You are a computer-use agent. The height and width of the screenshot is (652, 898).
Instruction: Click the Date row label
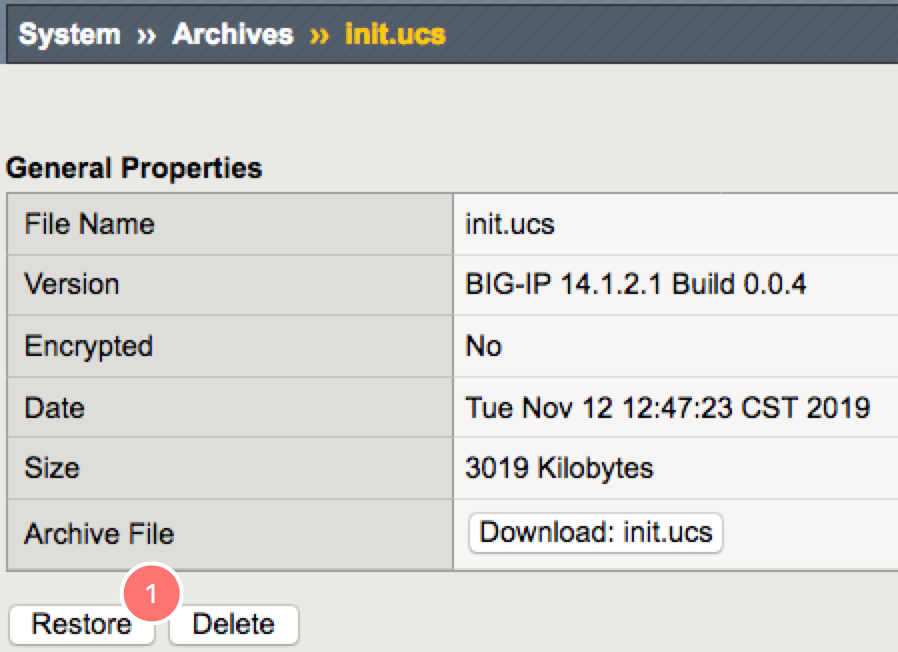54,408
